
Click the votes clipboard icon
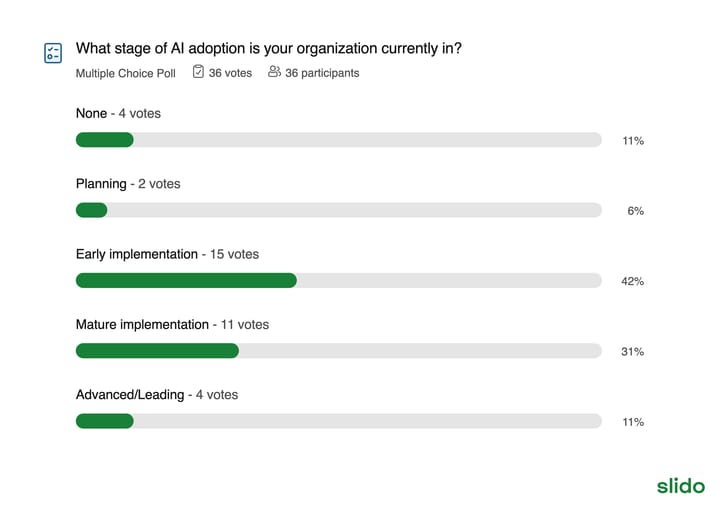click(198, 72)
